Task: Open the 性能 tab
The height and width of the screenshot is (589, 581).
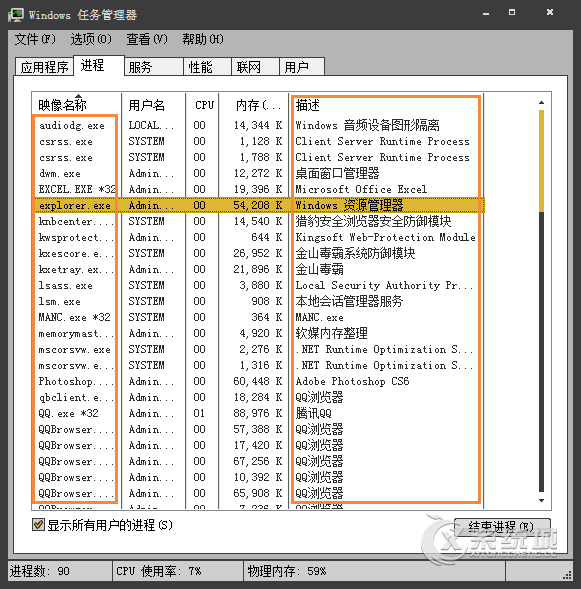Action: pos(207,67)
